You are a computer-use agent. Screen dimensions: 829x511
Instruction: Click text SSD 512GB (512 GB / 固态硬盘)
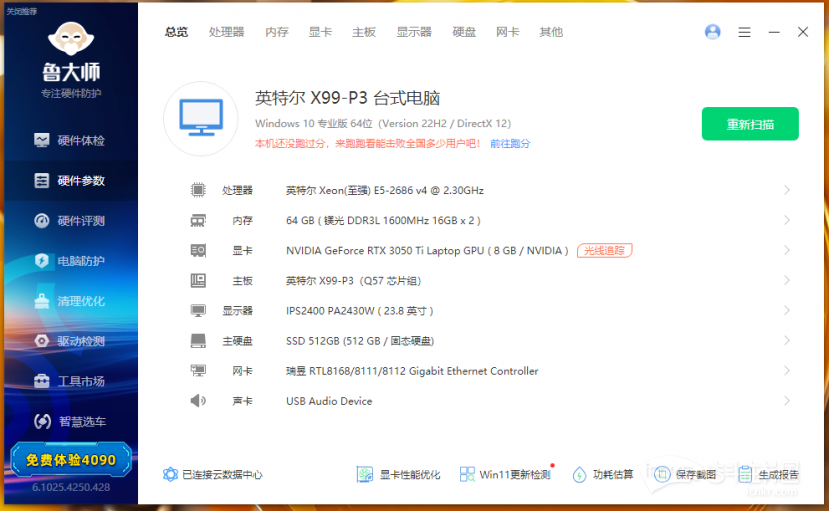click(x=360, y=341)
